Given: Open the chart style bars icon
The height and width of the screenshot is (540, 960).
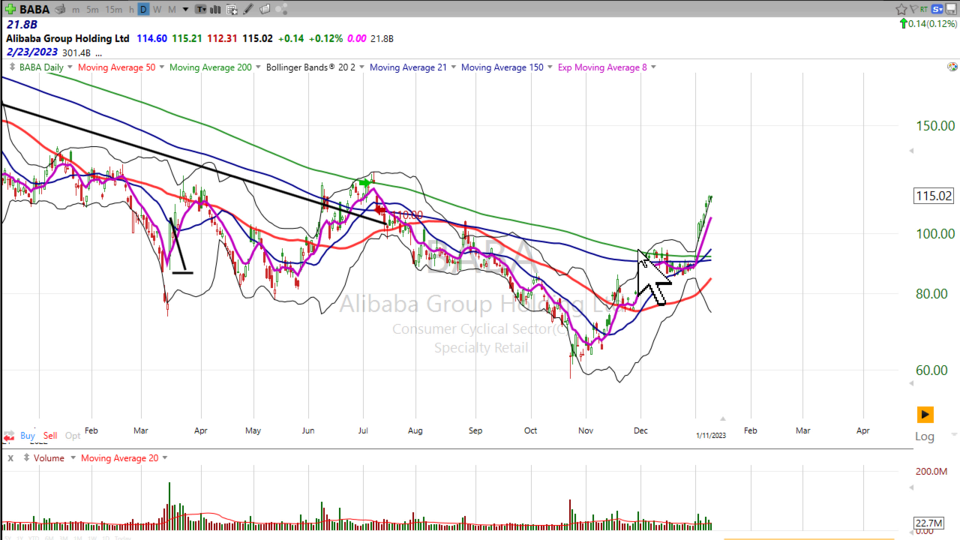Looking at the screenshot, I should pos(216,9).
